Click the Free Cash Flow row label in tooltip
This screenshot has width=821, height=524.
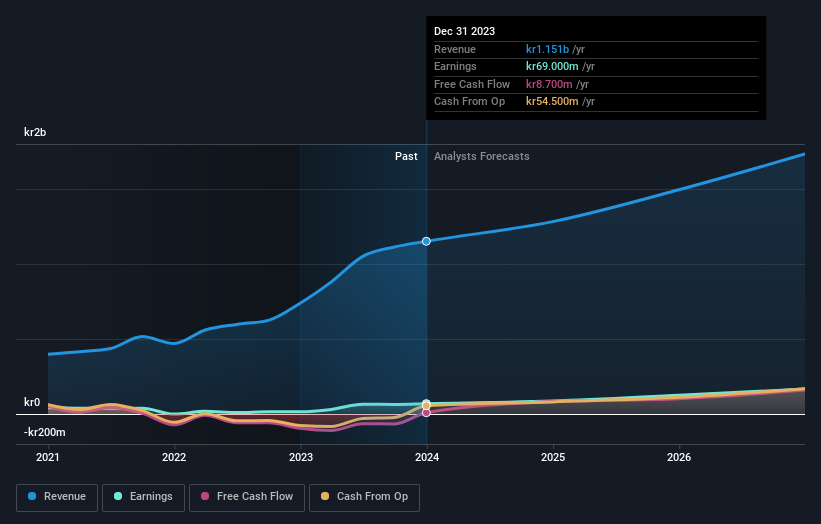coord(472,84)
